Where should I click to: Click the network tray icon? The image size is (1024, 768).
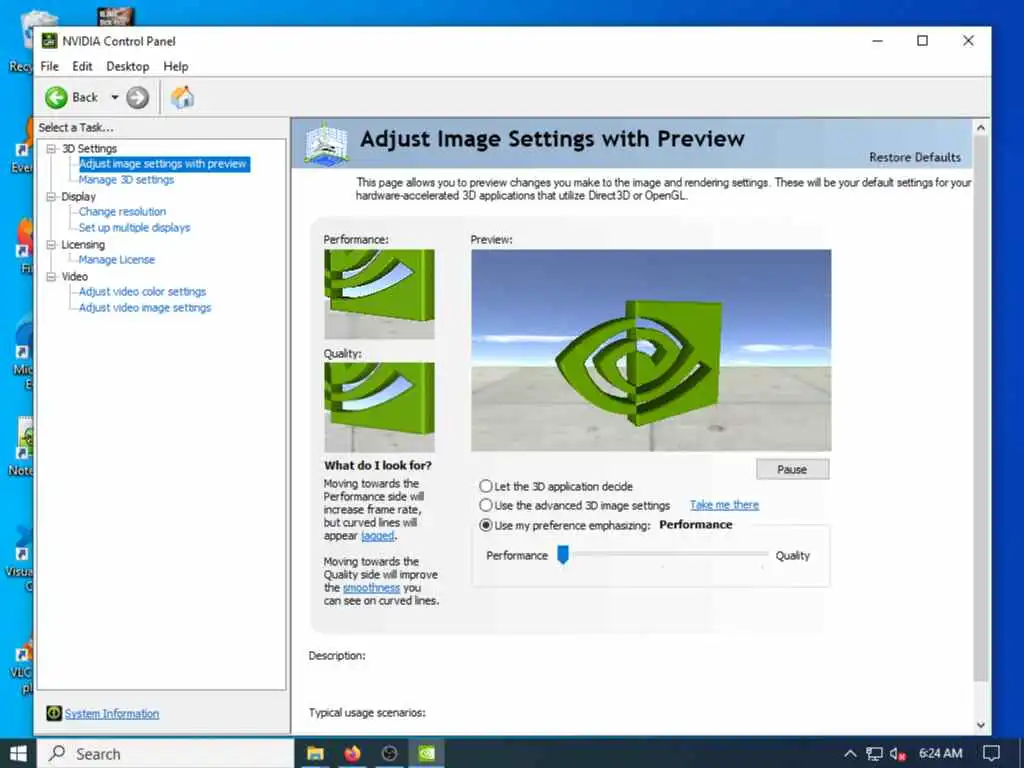click(x=874, y=754)
